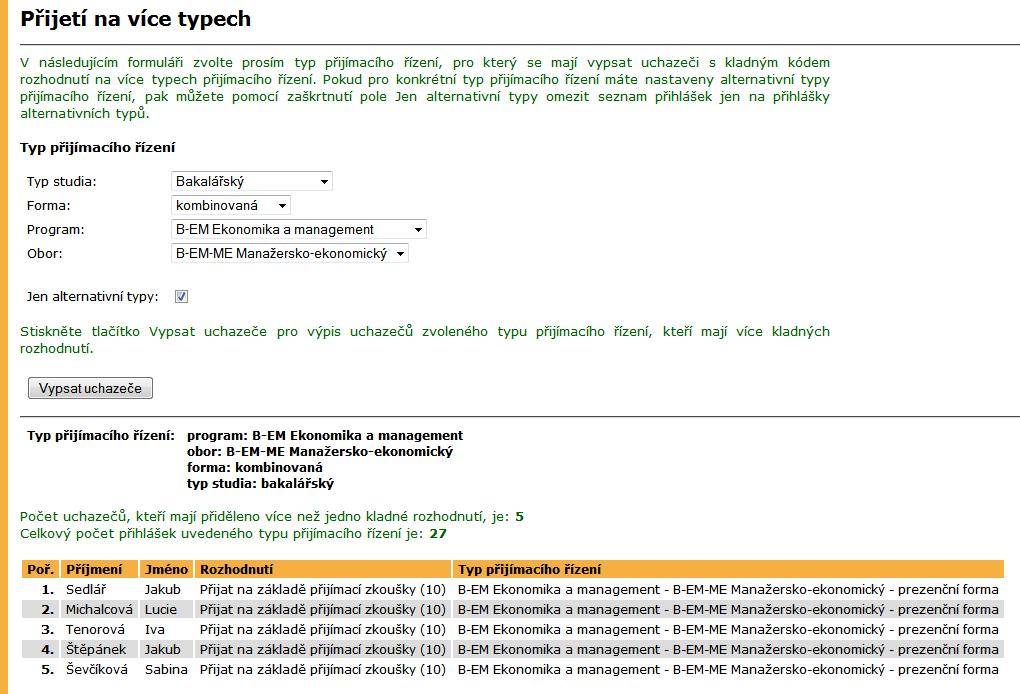Expand the Program dropdown
Image resolution: width=1020 pixels, height=694 pixels.
point(299,229)
